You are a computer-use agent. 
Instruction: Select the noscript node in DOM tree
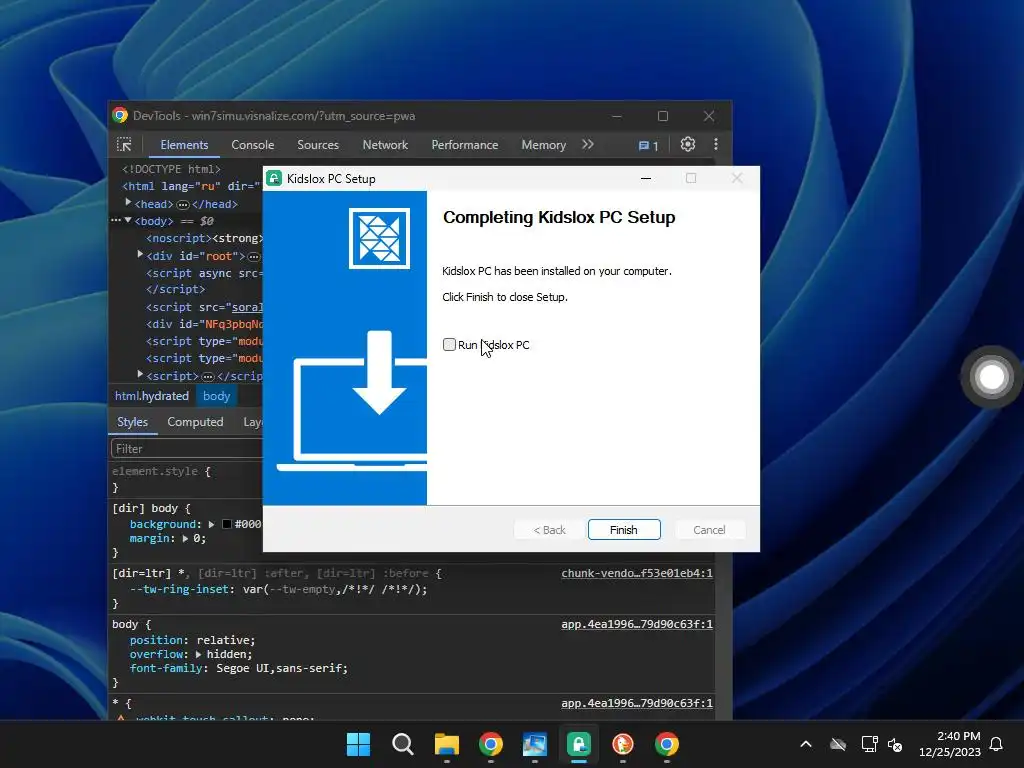[204, 238]
